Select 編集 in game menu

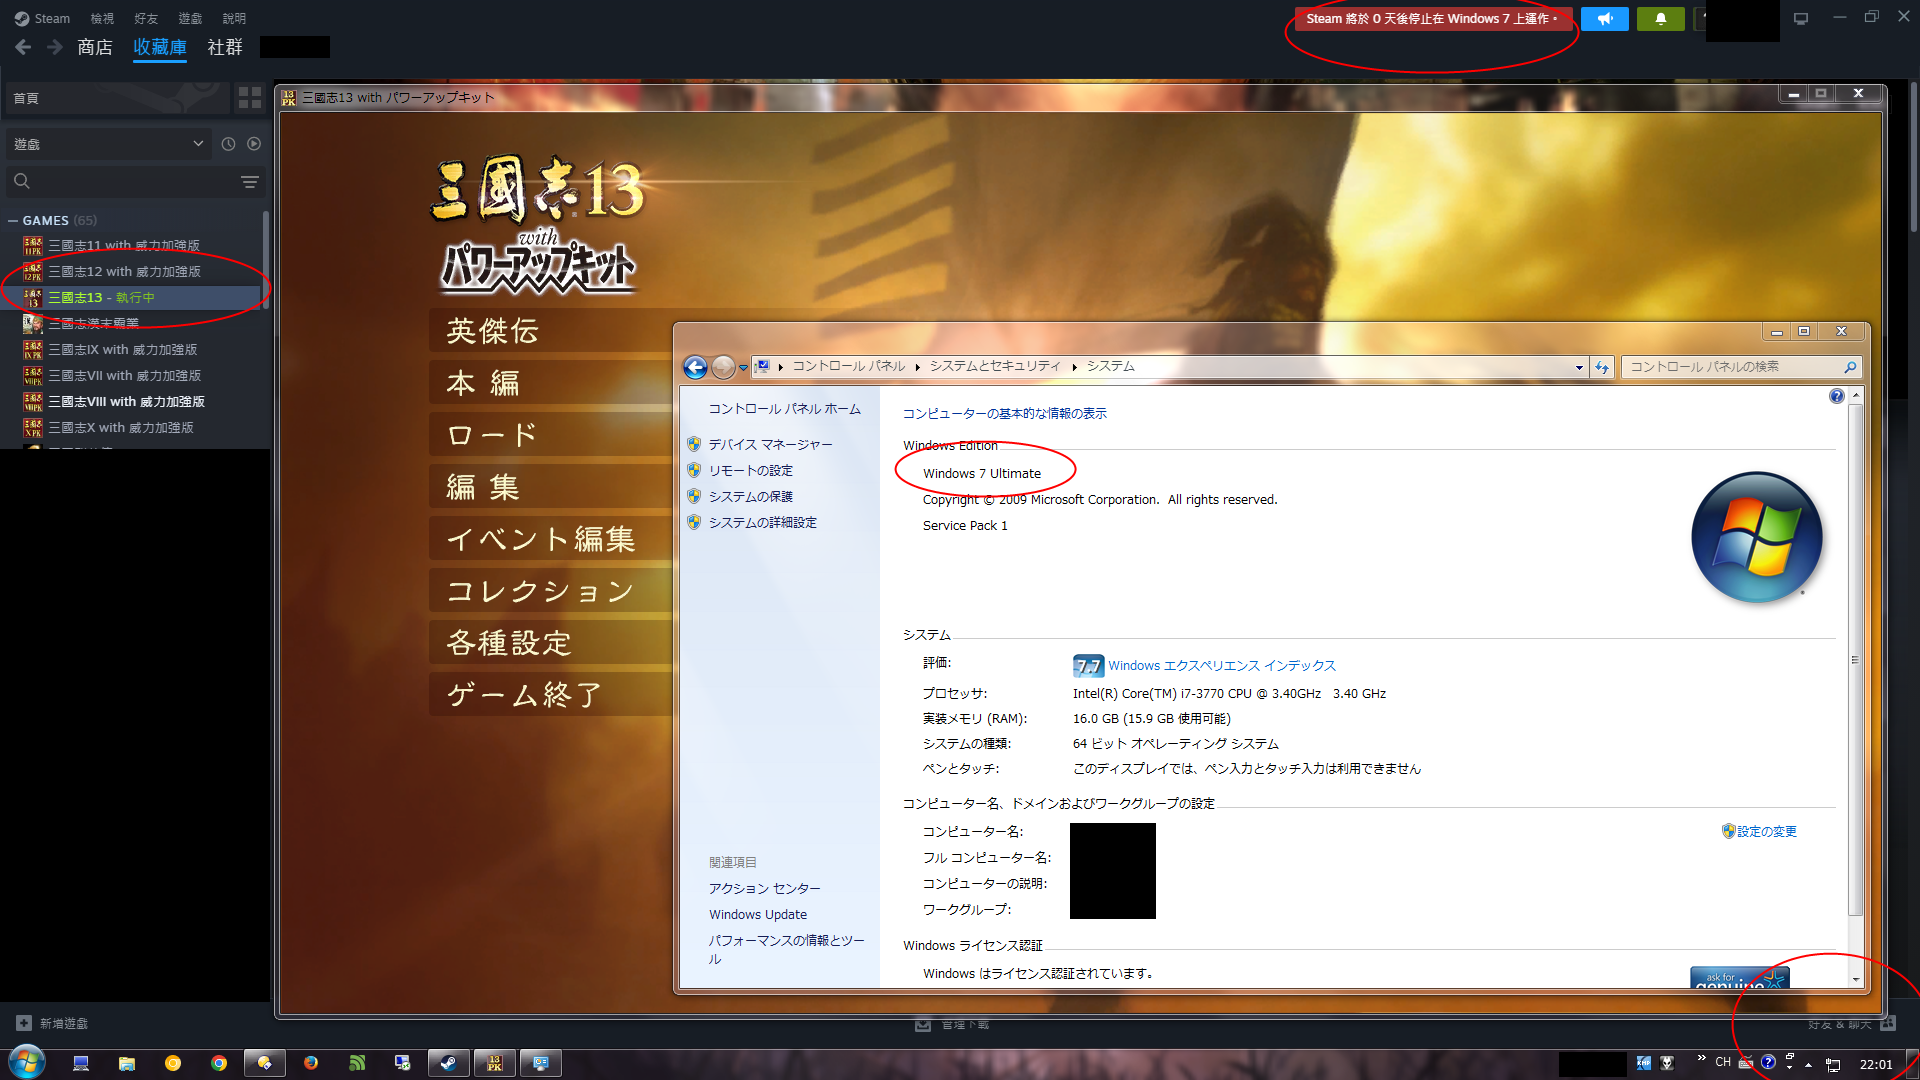[551, 486]
